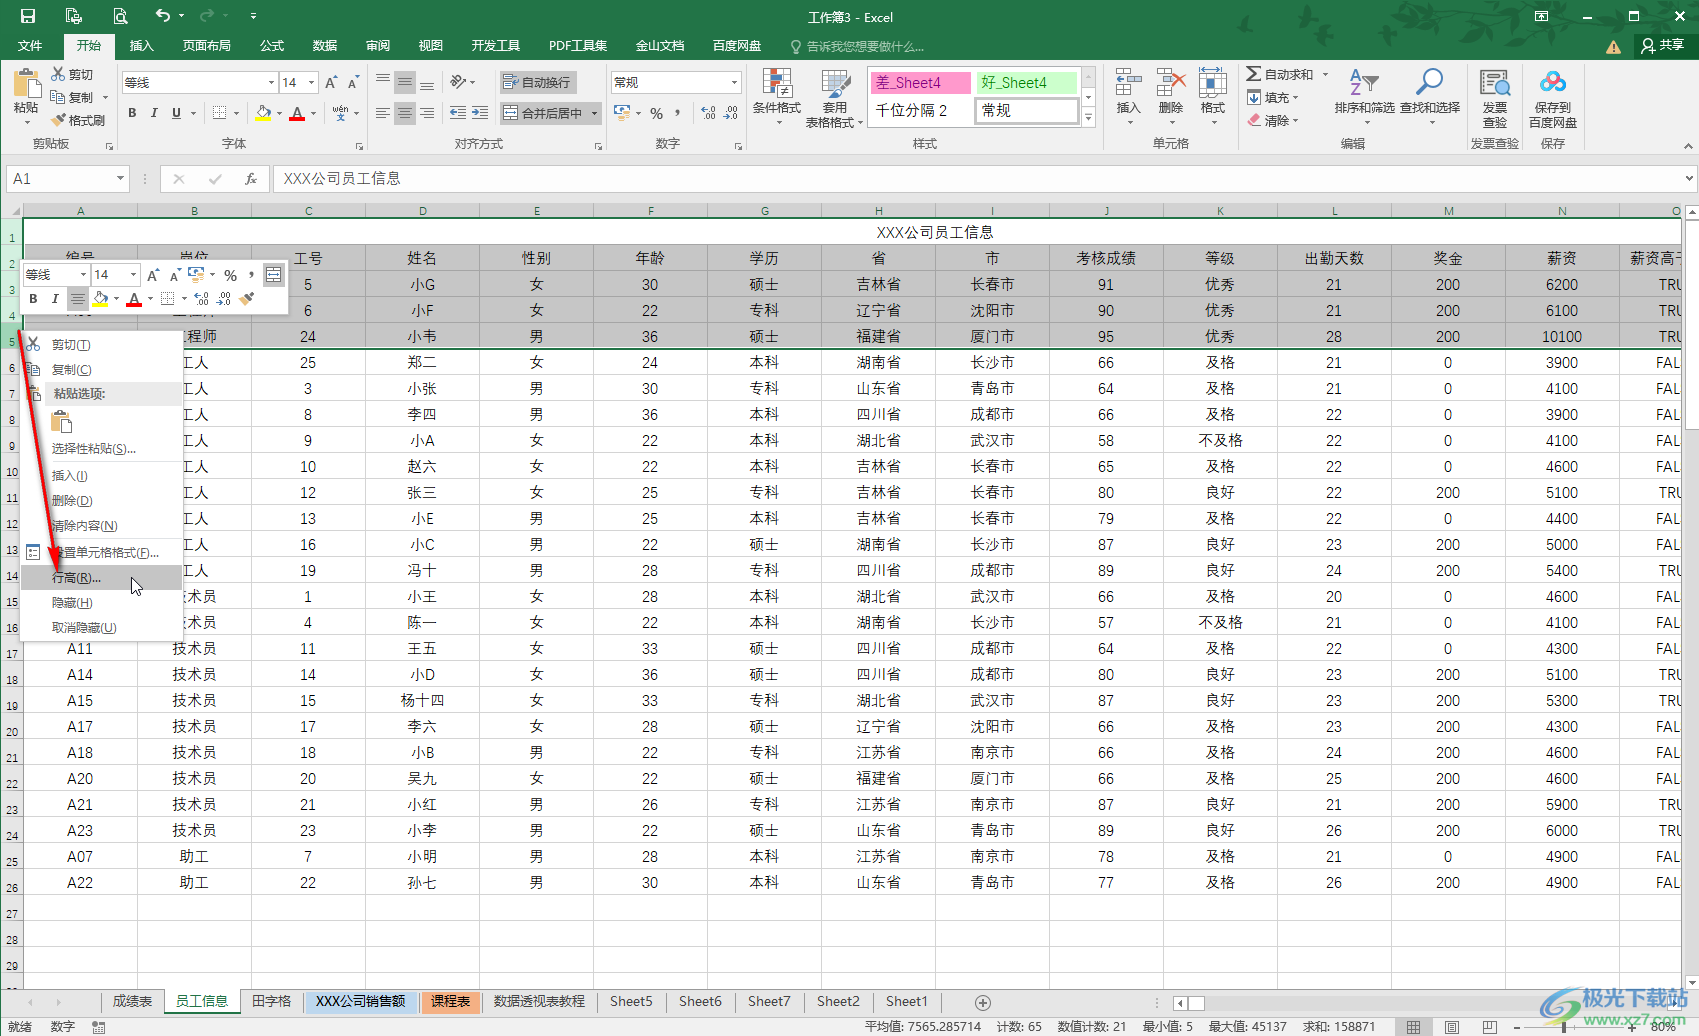Click the Cut scissors icon in ribbon
1699x1036 pixels.
point(58,74)
